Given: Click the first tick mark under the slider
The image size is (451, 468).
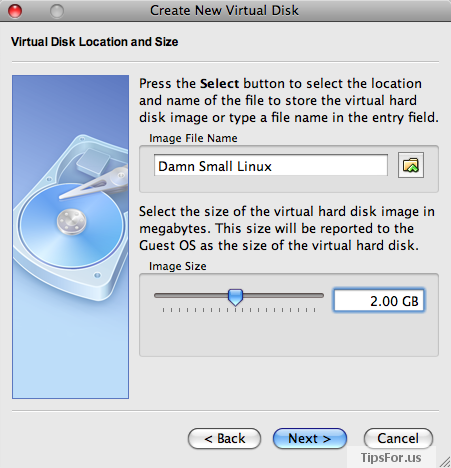Looking at the screenshot, I should pyautogui.click(x=163, y=310).
